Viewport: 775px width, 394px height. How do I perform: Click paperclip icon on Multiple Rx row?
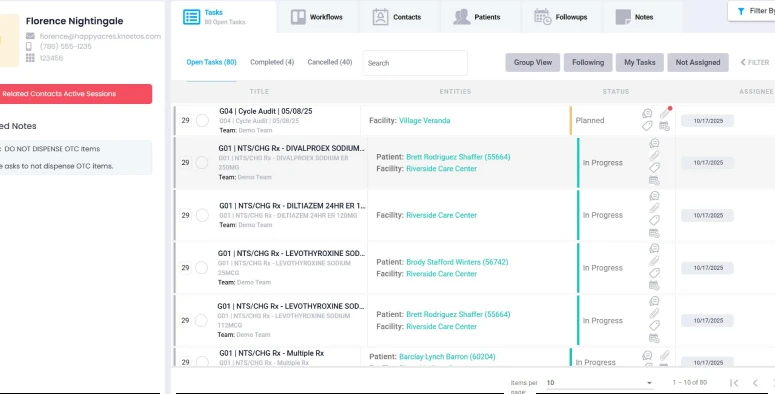point(665,355)
